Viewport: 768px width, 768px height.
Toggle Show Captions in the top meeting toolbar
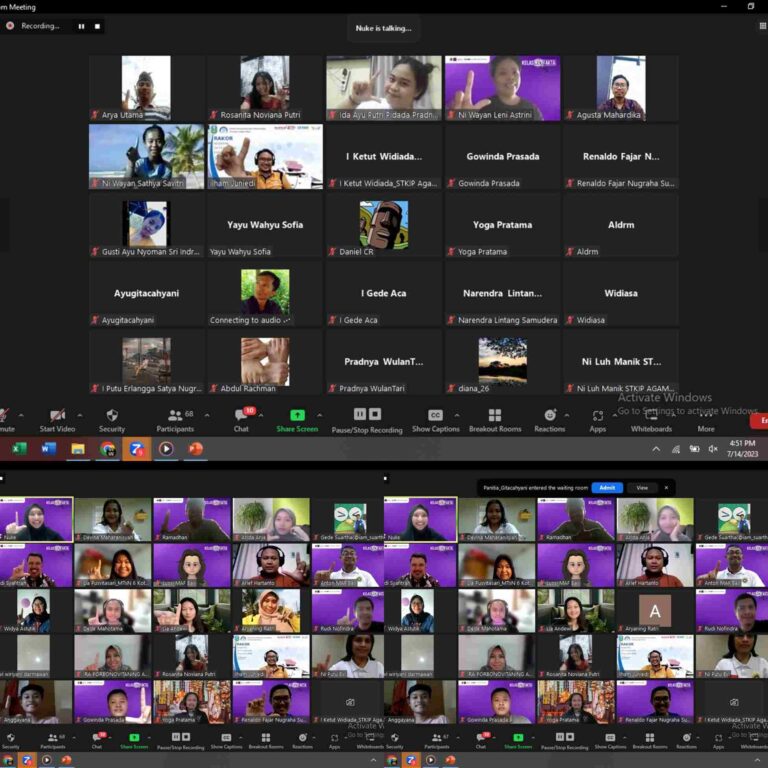pyautogui.click(x=435, y=420)
